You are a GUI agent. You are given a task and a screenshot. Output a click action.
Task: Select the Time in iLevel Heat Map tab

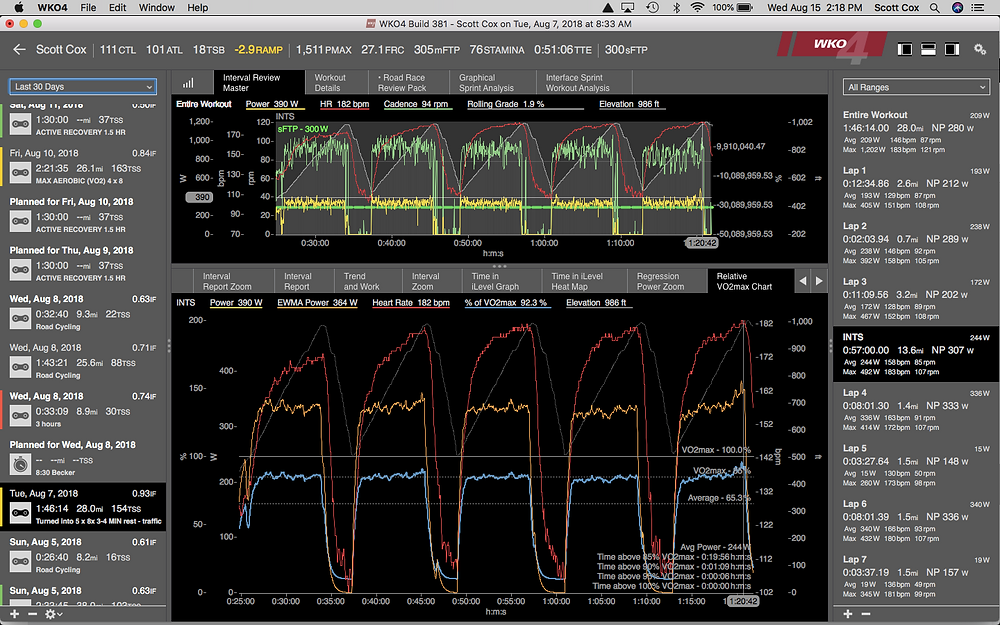[x=584, y=281]
